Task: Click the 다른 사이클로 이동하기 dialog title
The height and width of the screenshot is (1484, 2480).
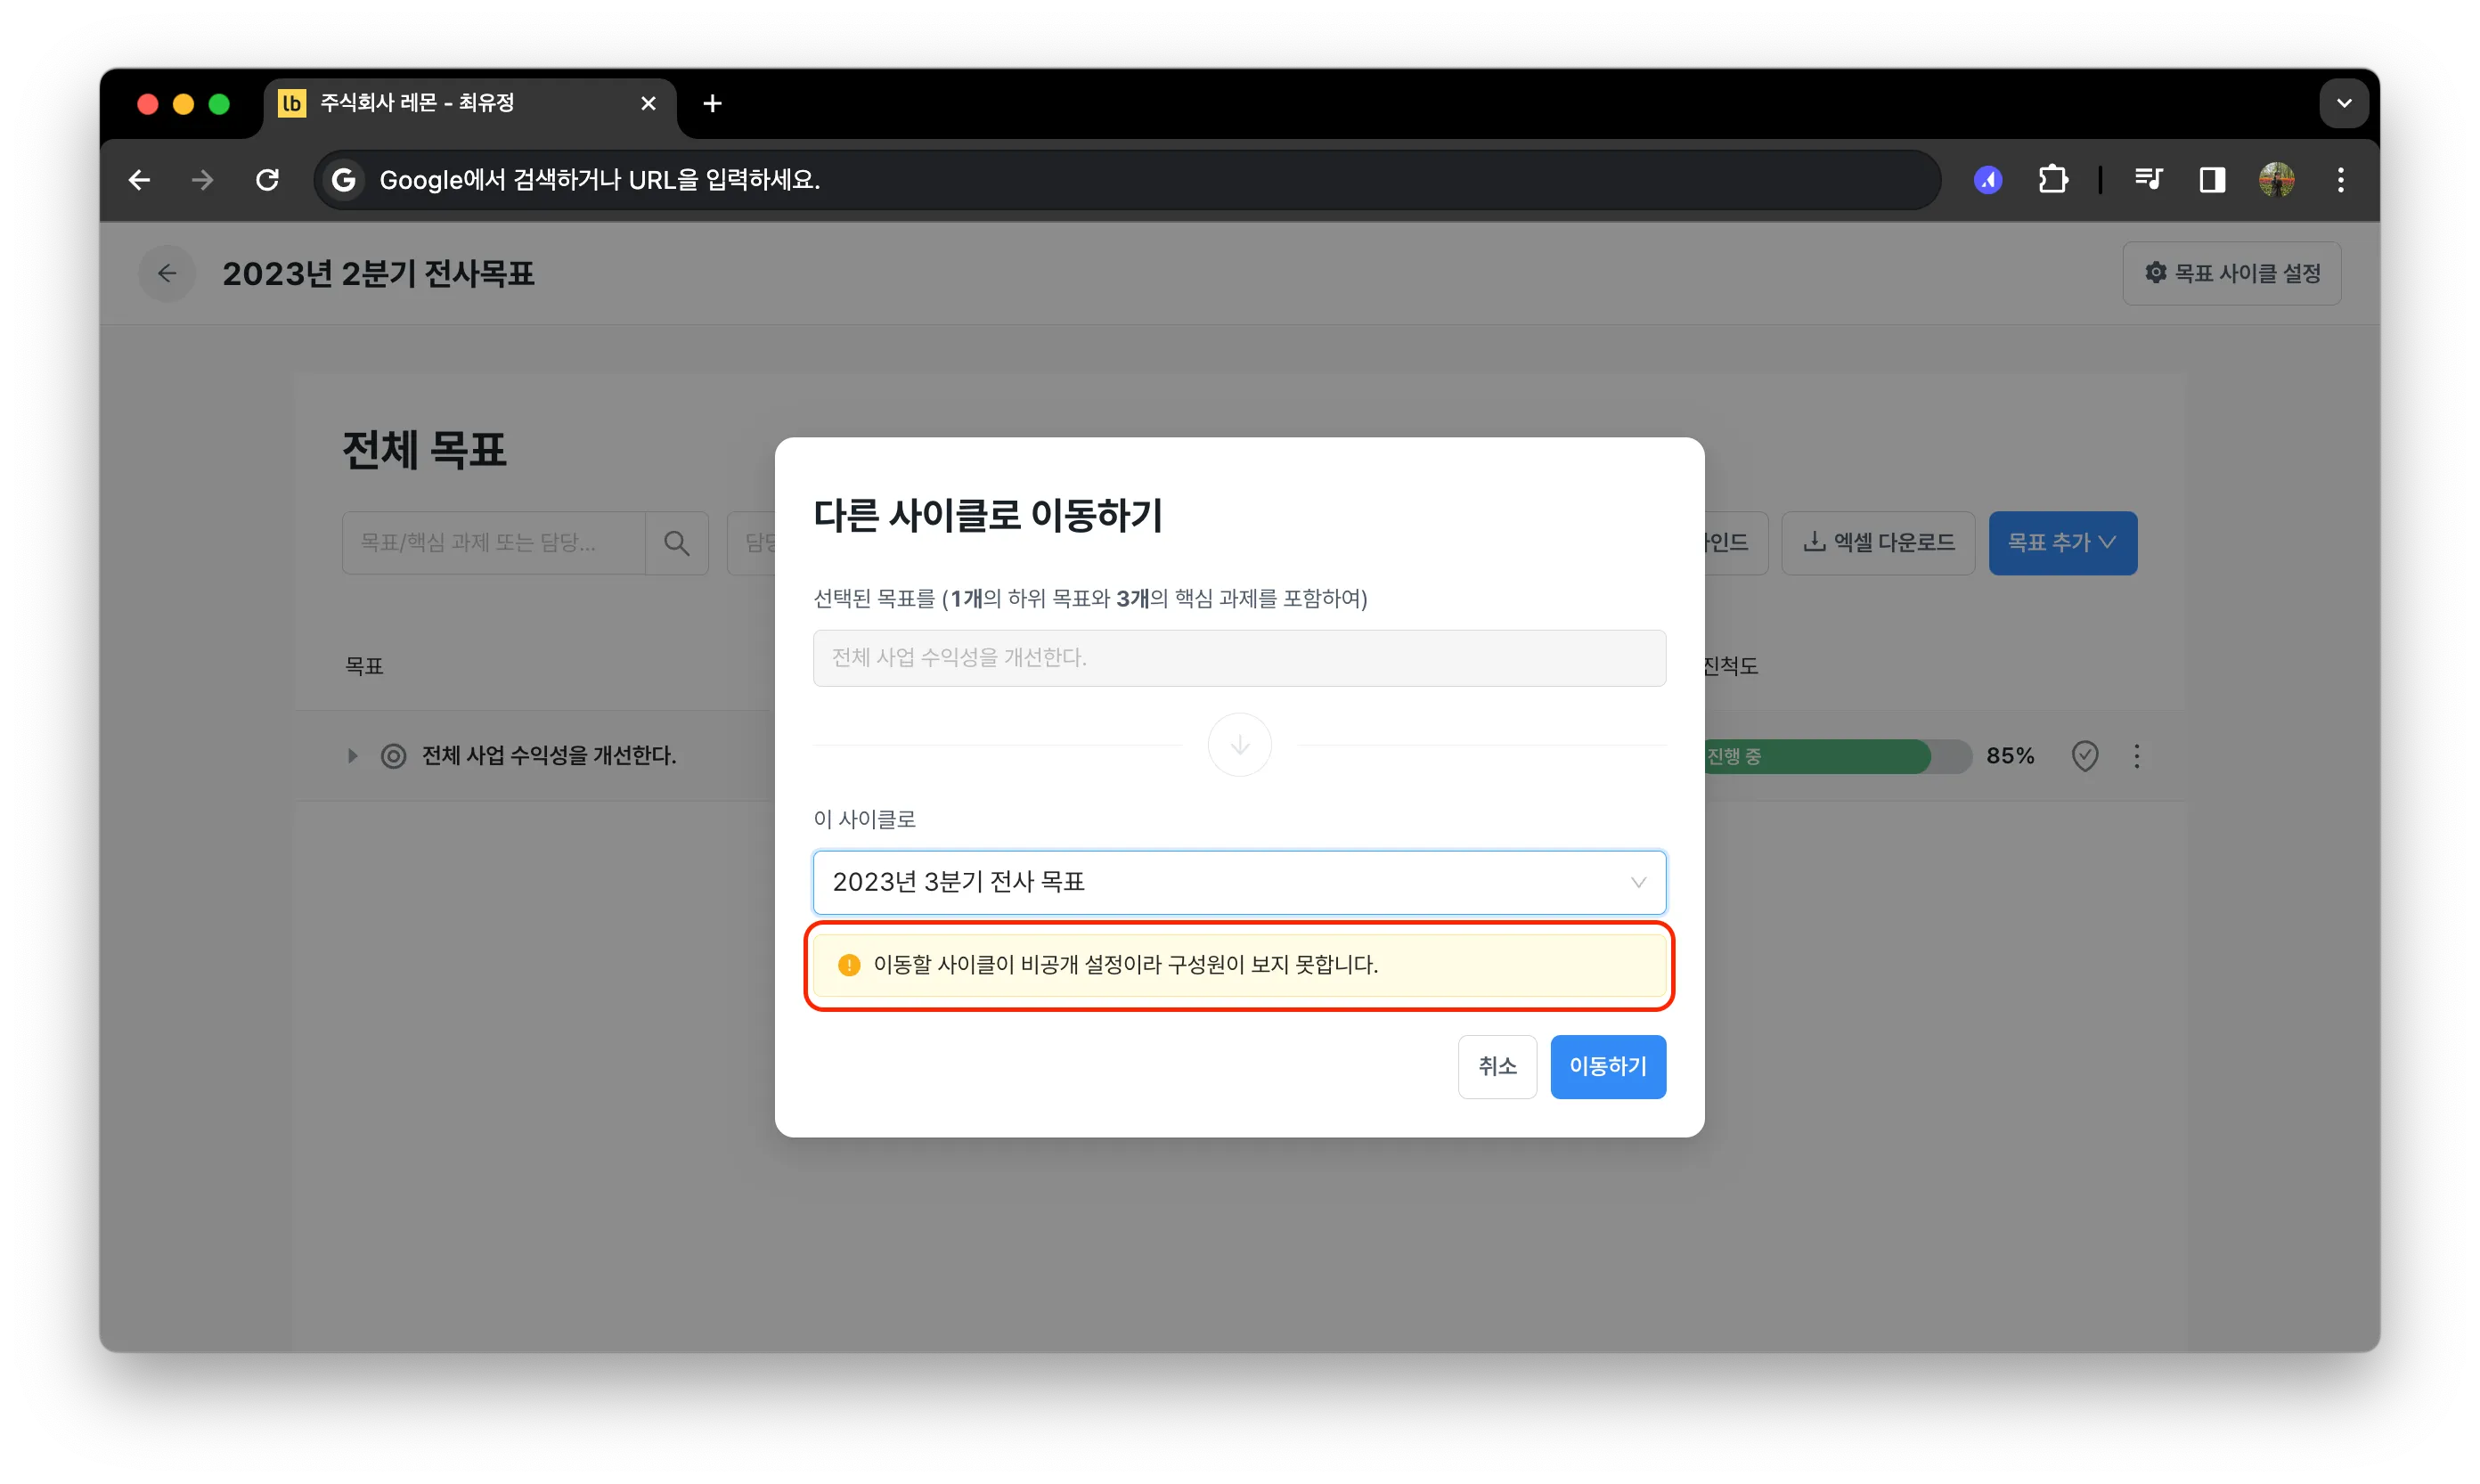Action: tap(988, 516)
